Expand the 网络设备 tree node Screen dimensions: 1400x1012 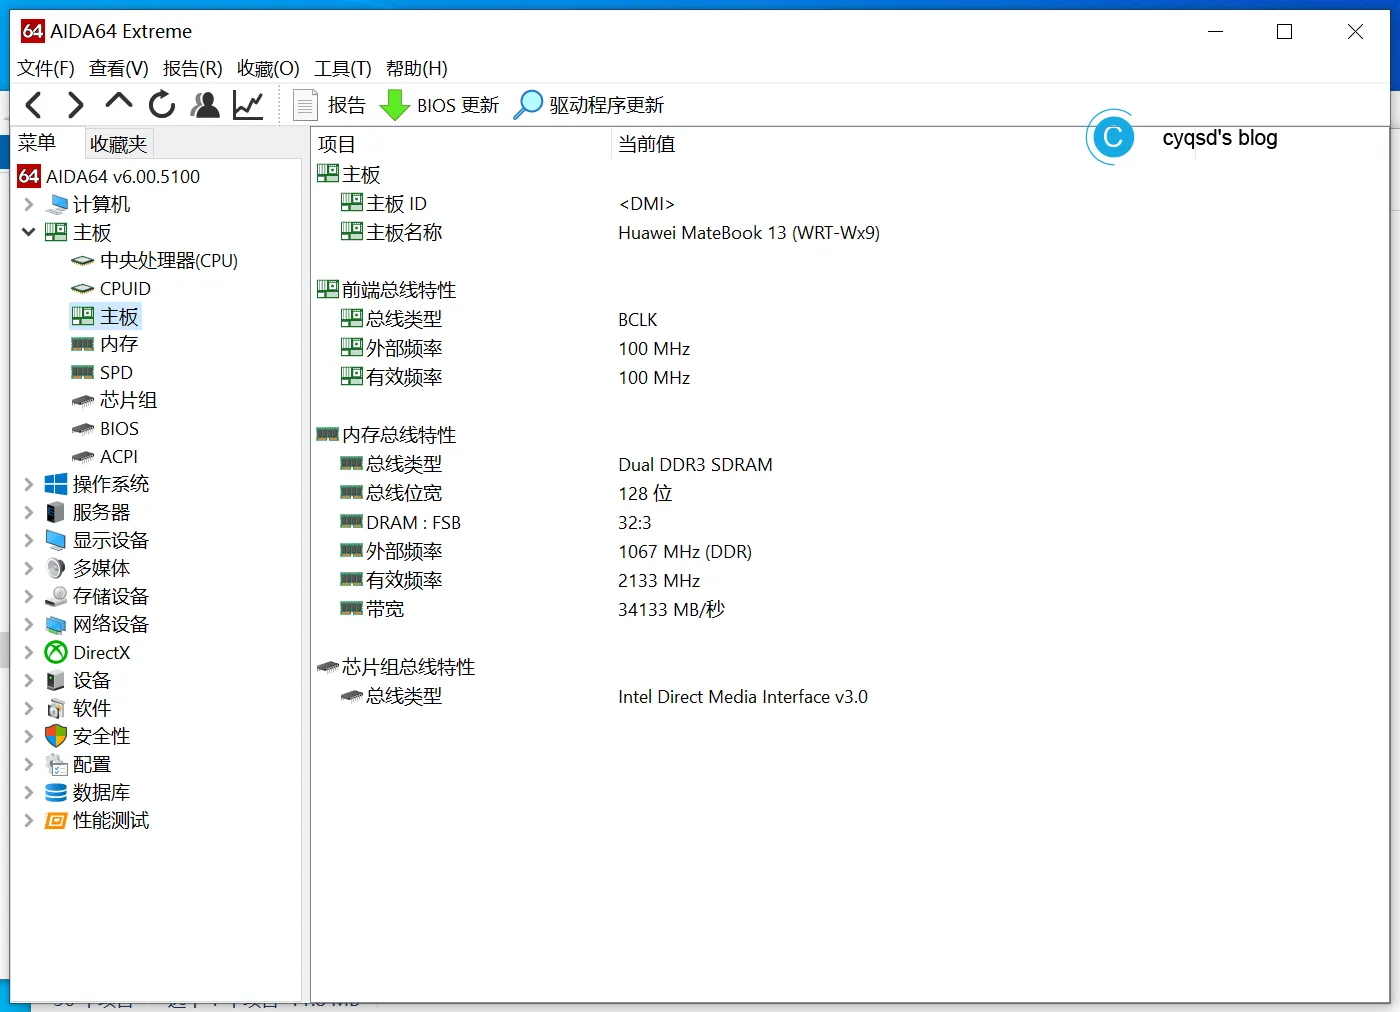click(28, 624)
